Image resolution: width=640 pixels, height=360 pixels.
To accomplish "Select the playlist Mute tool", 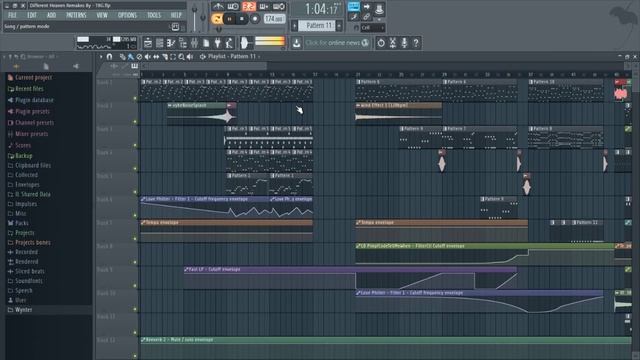I will [148, 57].
